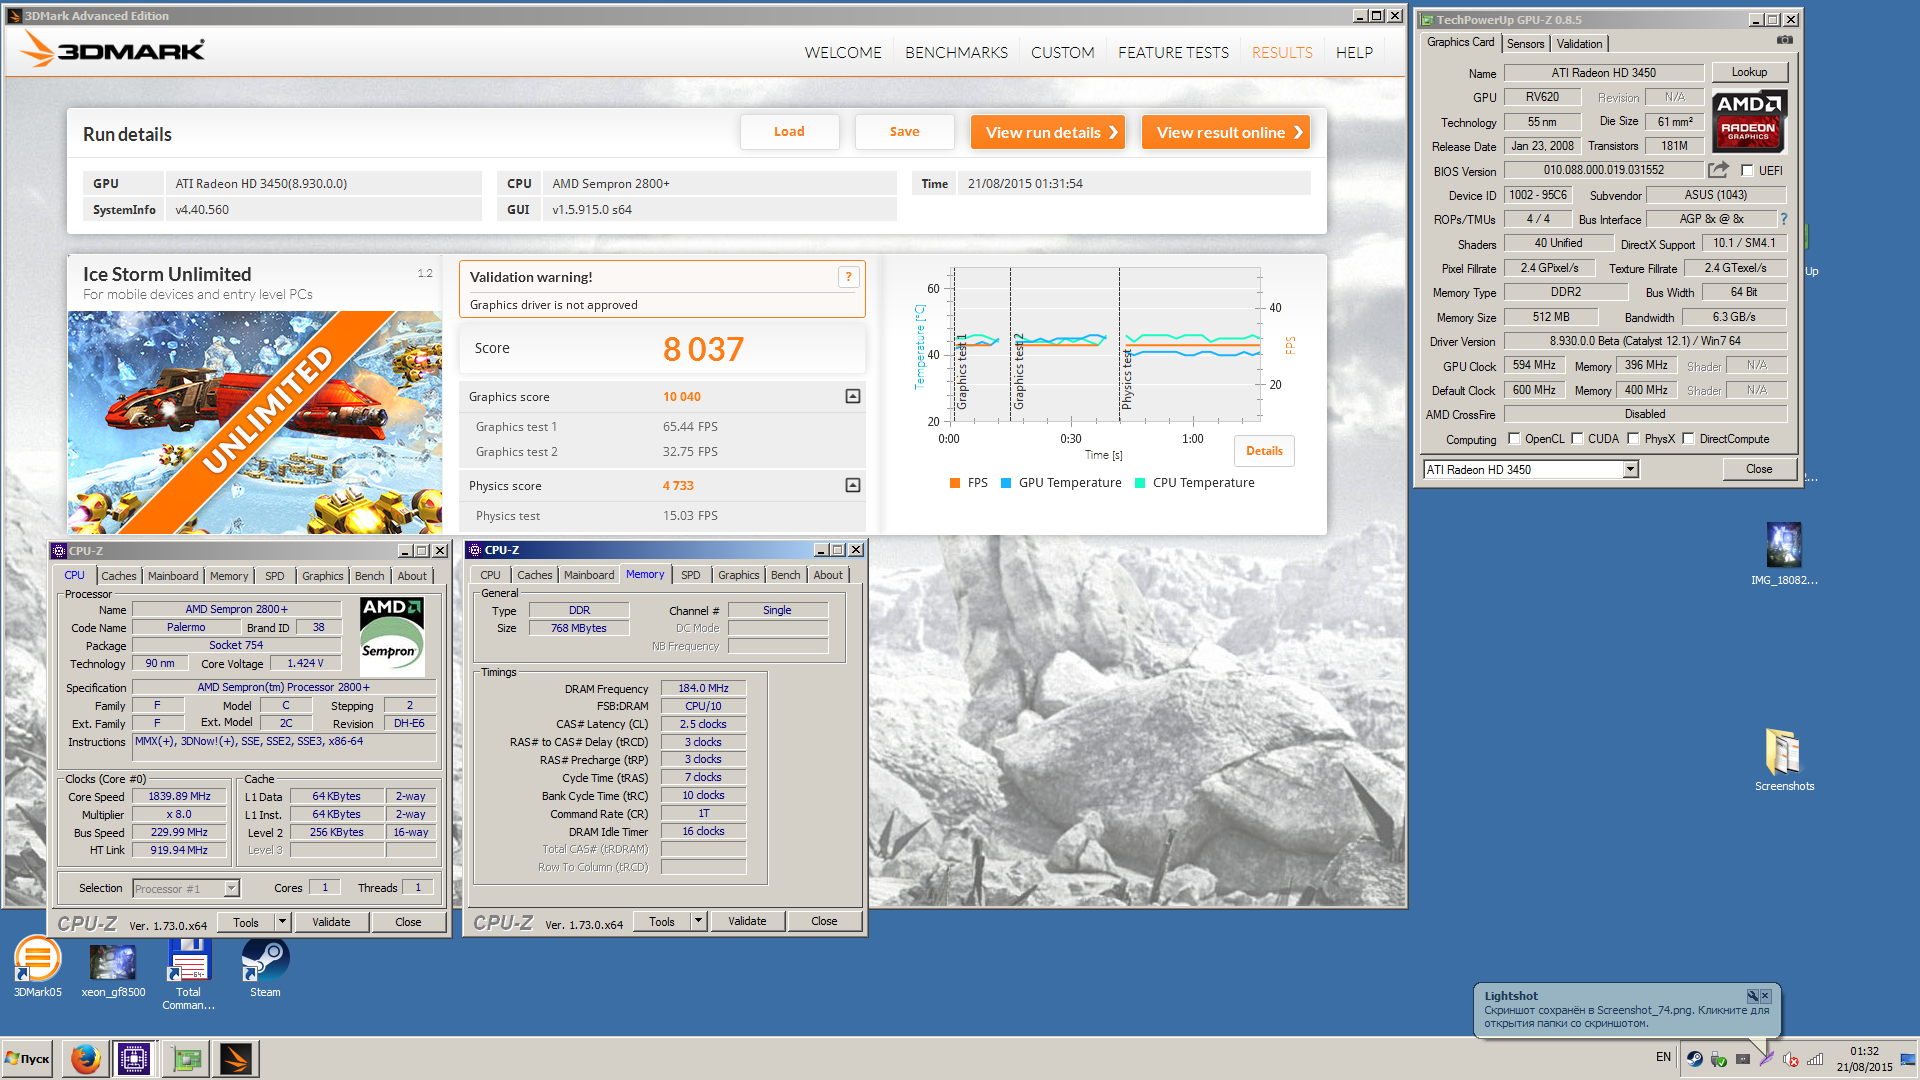Open the FEATURE TESTS tab in 3DMark
This screenshot has width=1920, height=1080.
1173,52
